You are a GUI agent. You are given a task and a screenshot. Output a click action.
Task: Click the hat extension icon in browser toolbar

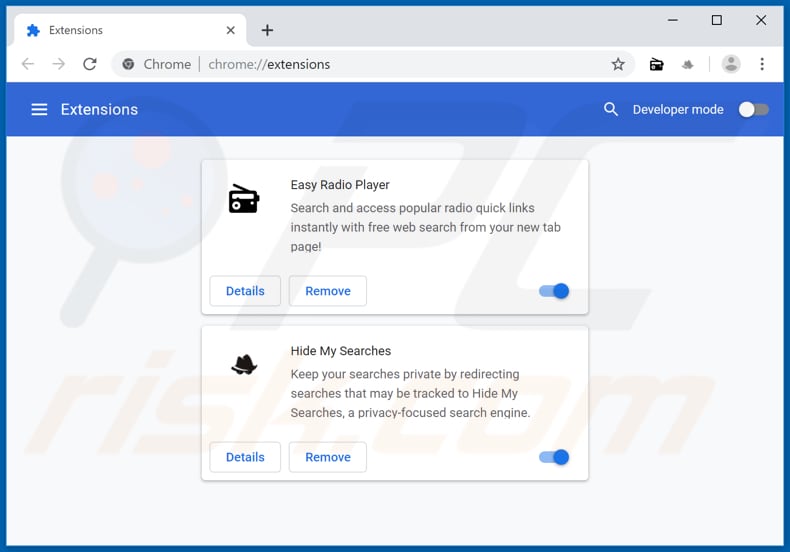click(x=688, y=64)
